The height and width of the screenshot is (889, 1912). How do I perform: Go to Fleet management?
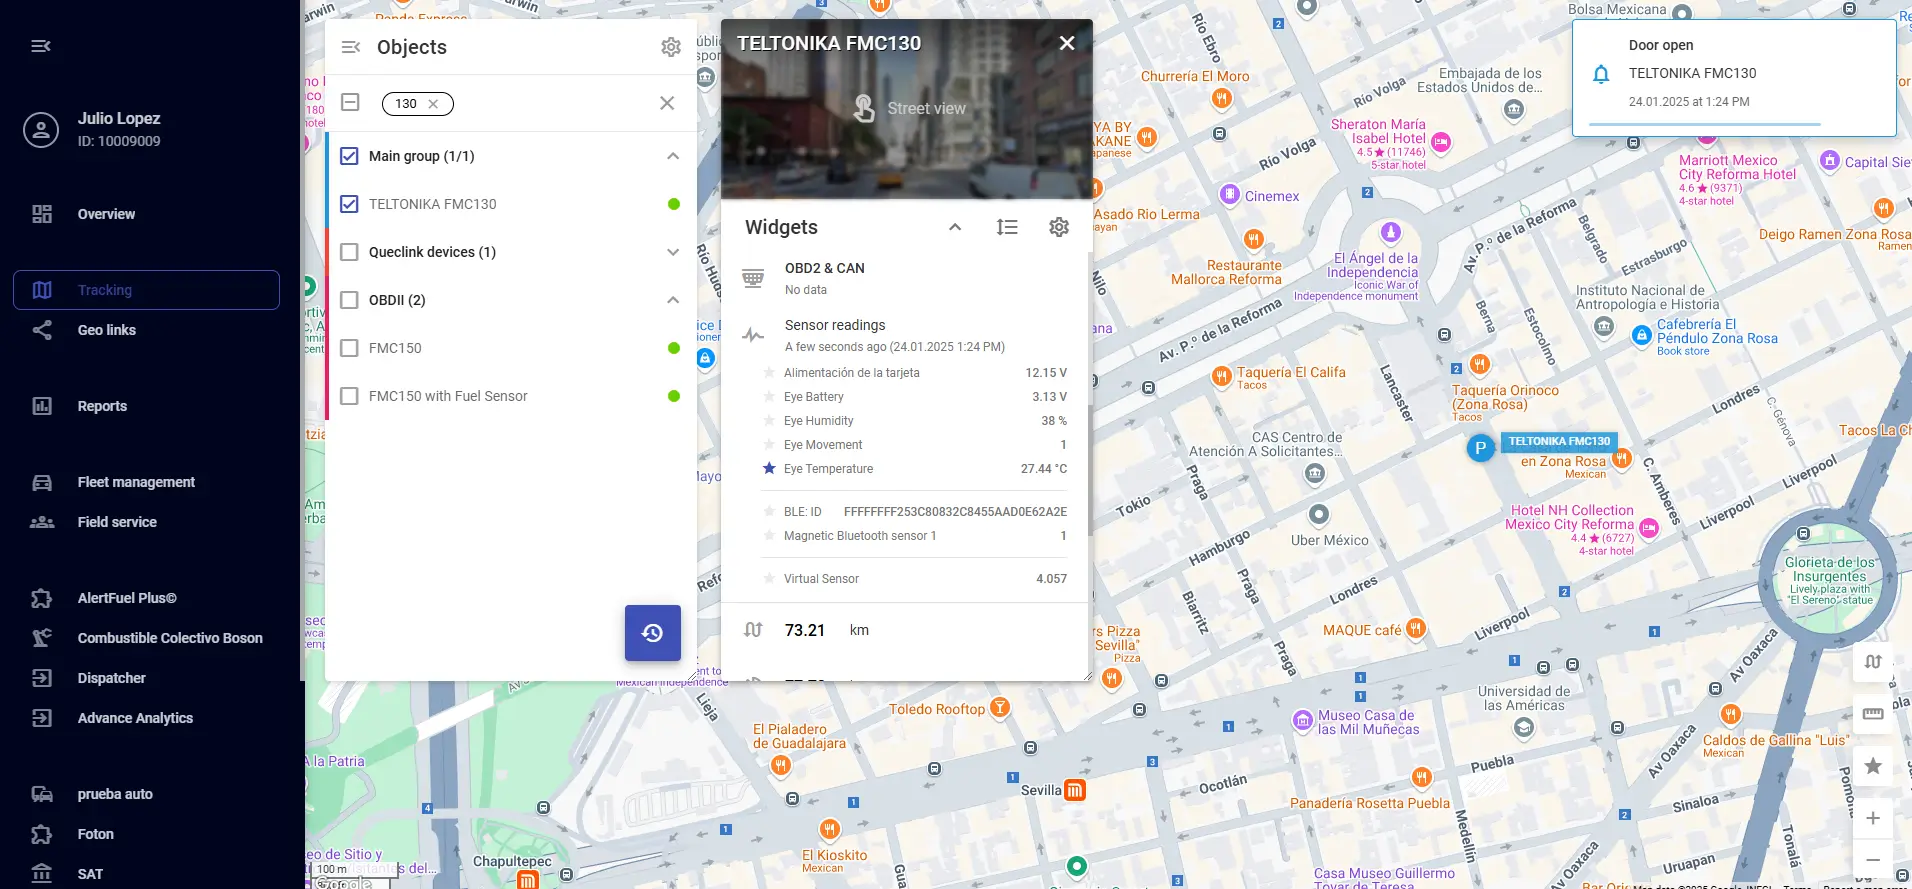pos(146,482)
